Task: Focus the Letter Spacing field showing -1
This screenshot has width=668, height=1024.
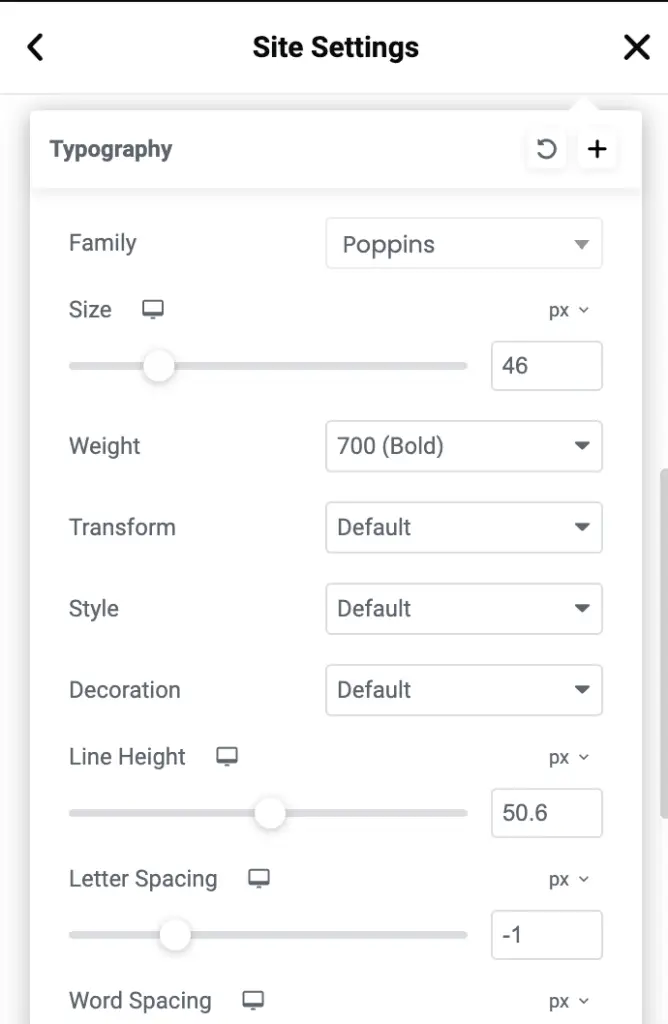Action: tap(547, 935)
